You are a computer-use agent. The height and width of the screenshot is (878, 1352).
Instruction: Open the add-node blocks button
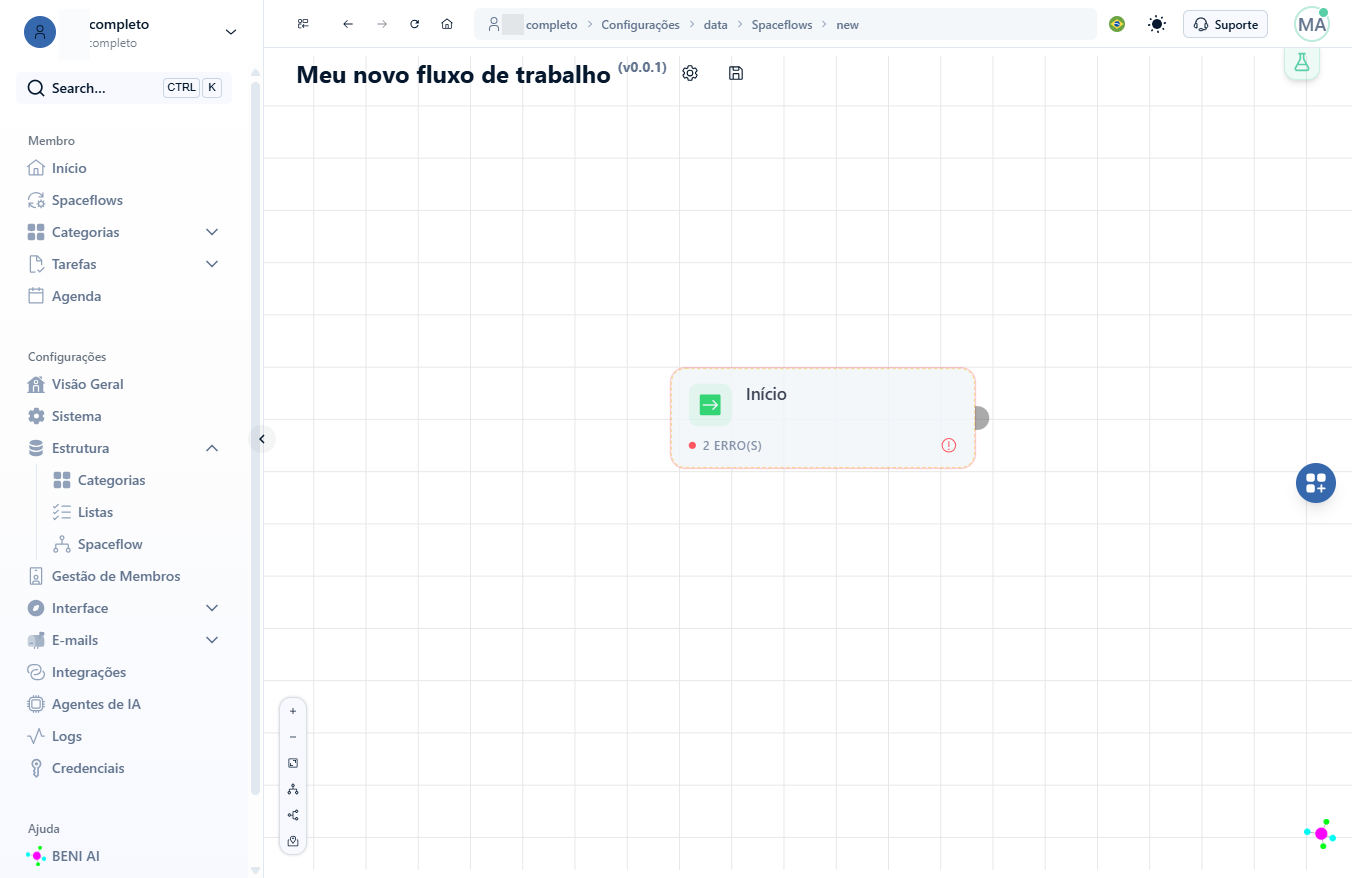pyautogui.click(x=1316, y=483)
